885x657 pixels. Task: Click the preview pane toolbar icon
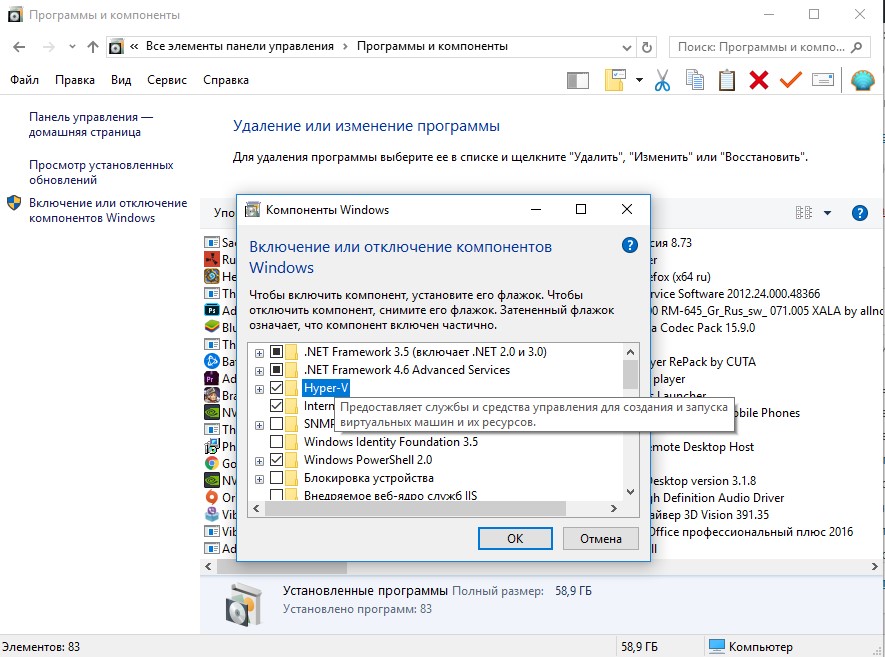(x=577, y=80)
